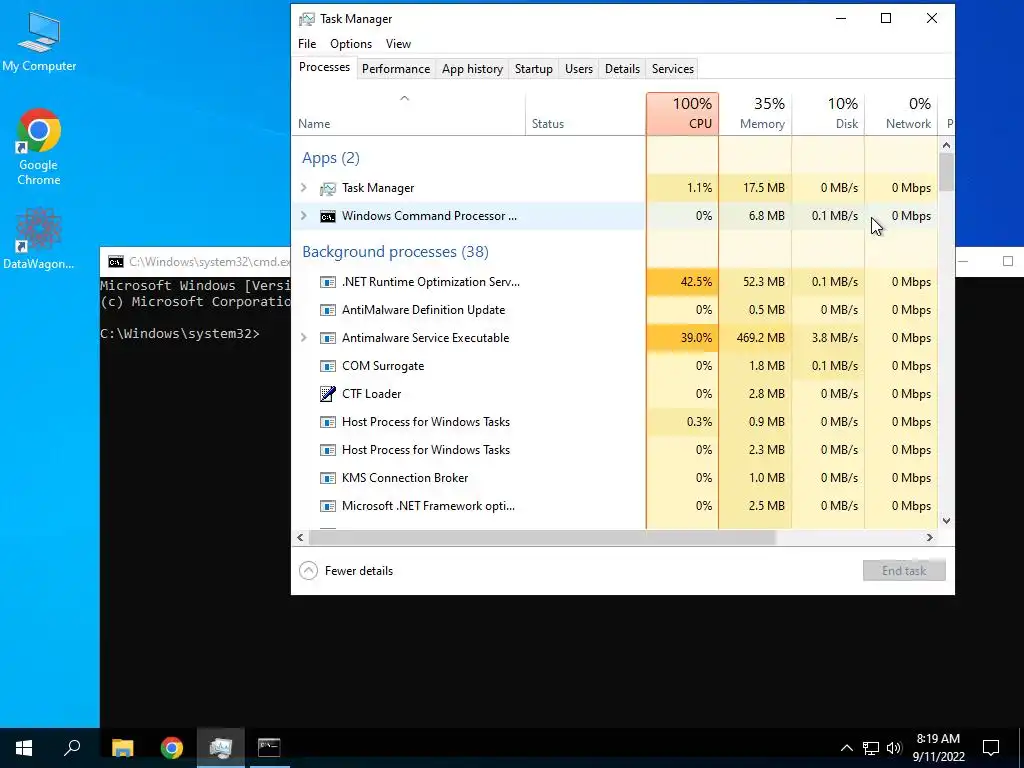1024x768 pixels.
Task: Click cmd window prompt C:\Windows\system32>
Action: point(180,334)
